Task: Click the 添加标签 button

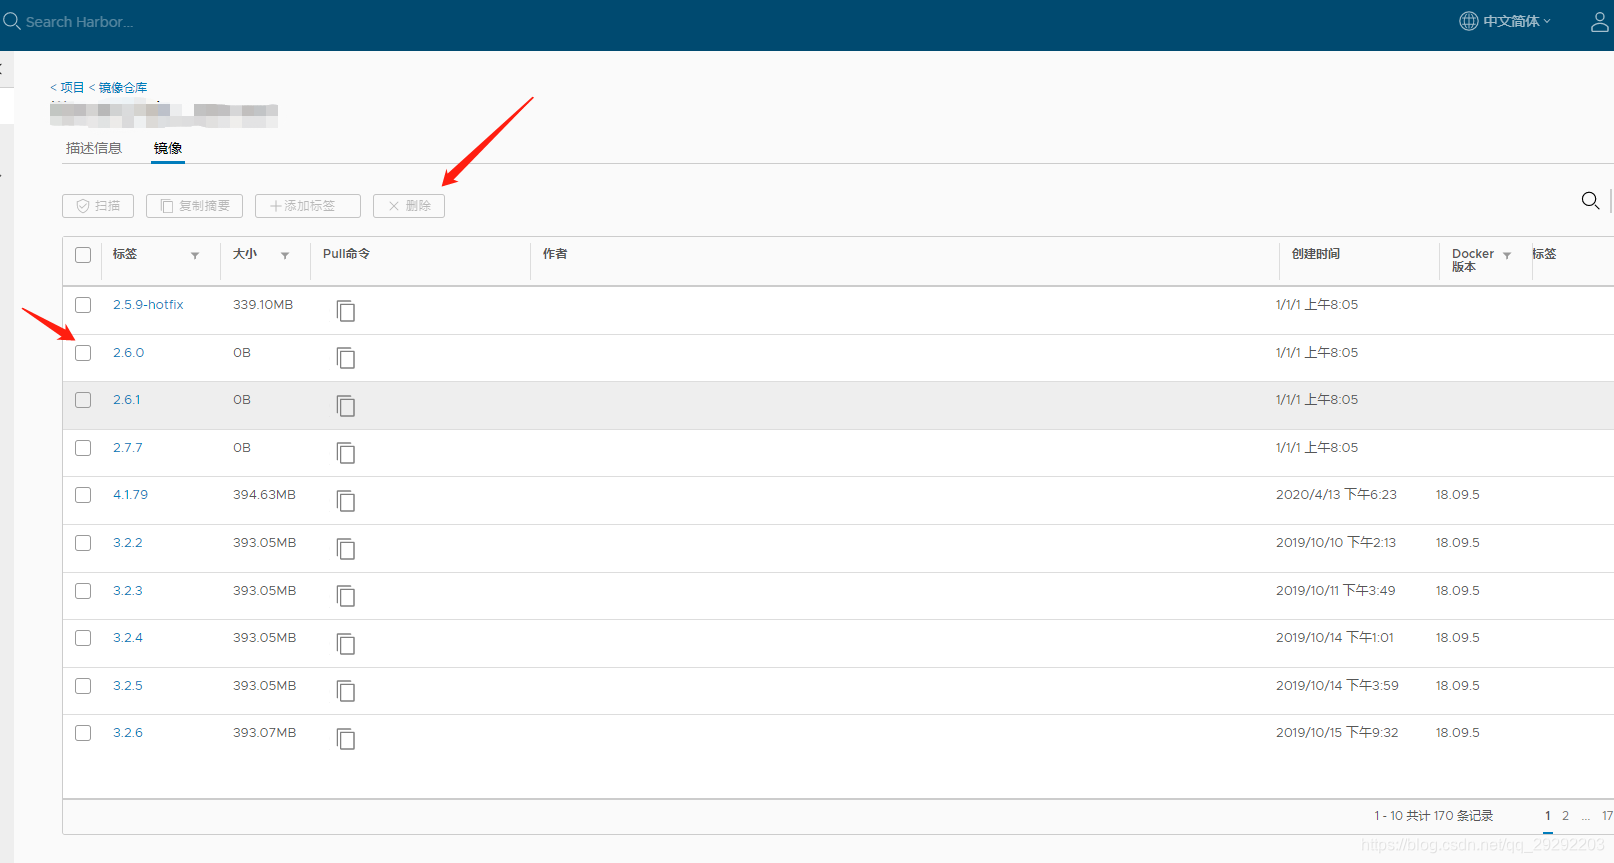Action: point(308,206)
